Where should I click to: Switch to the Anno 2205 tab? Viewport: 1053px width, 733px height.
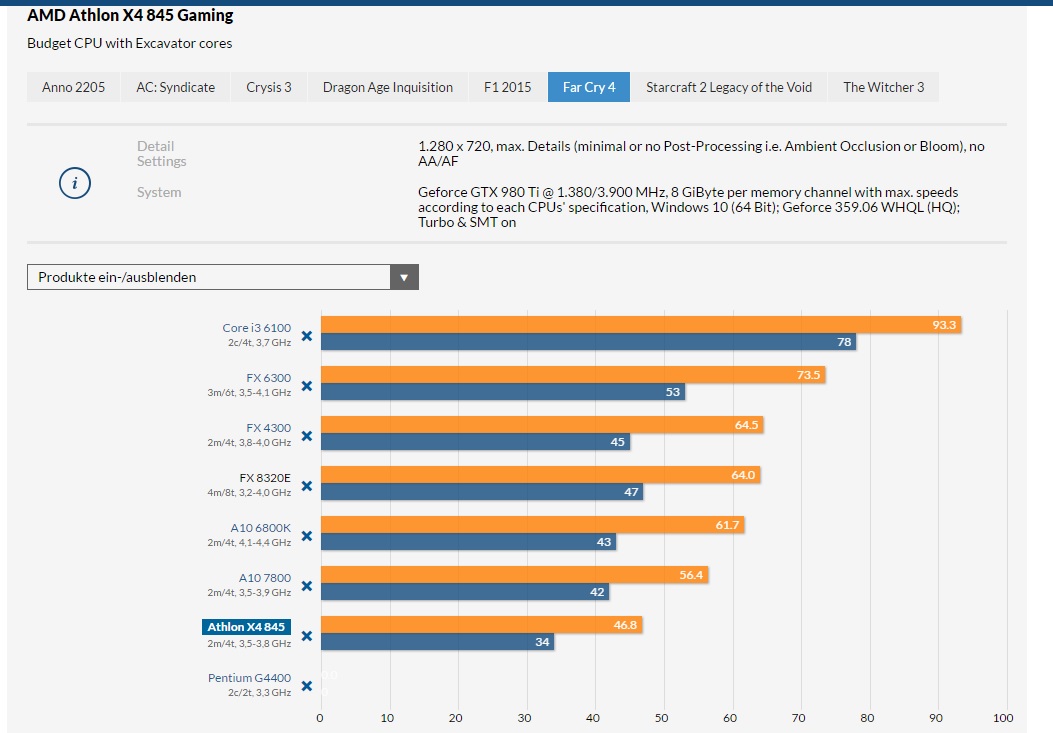tap(74, 87)
